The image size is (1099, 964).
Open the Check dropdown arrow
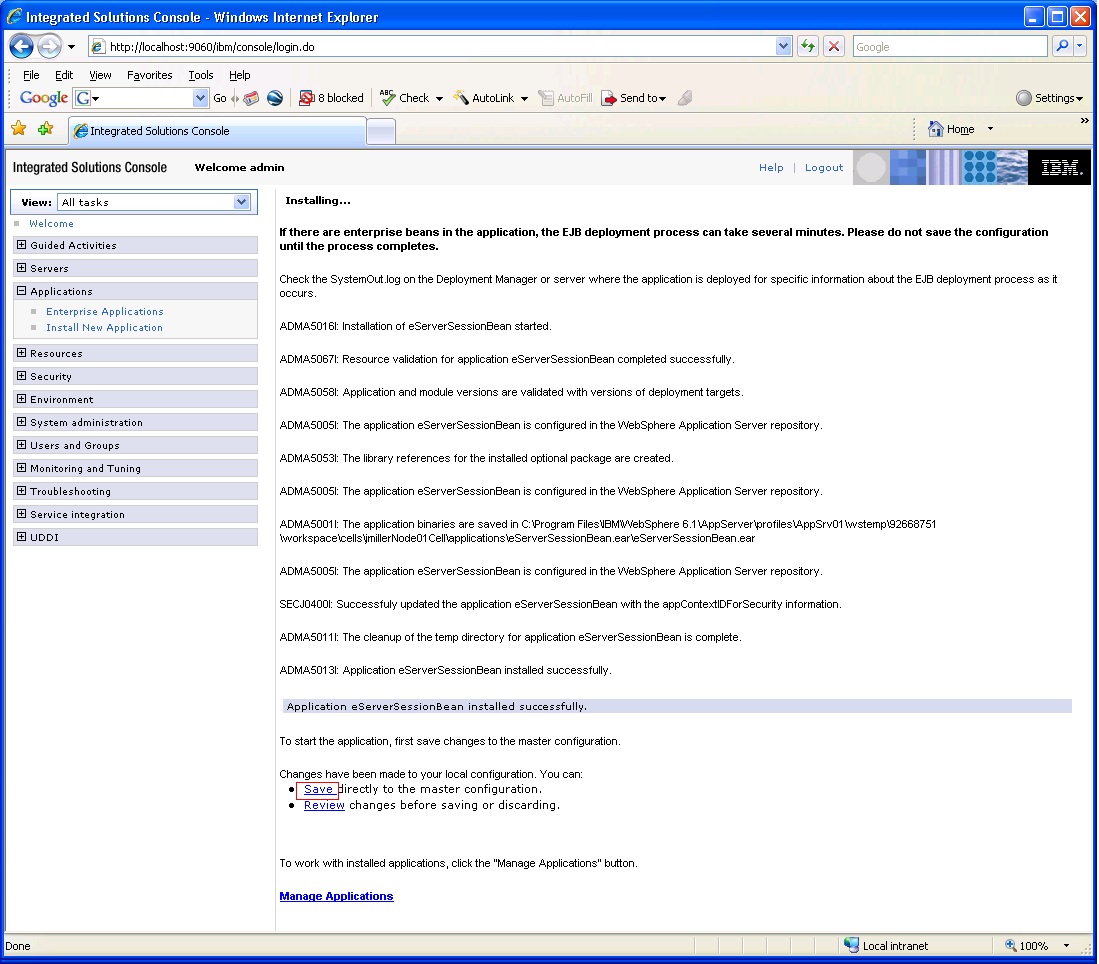(439, 99)
